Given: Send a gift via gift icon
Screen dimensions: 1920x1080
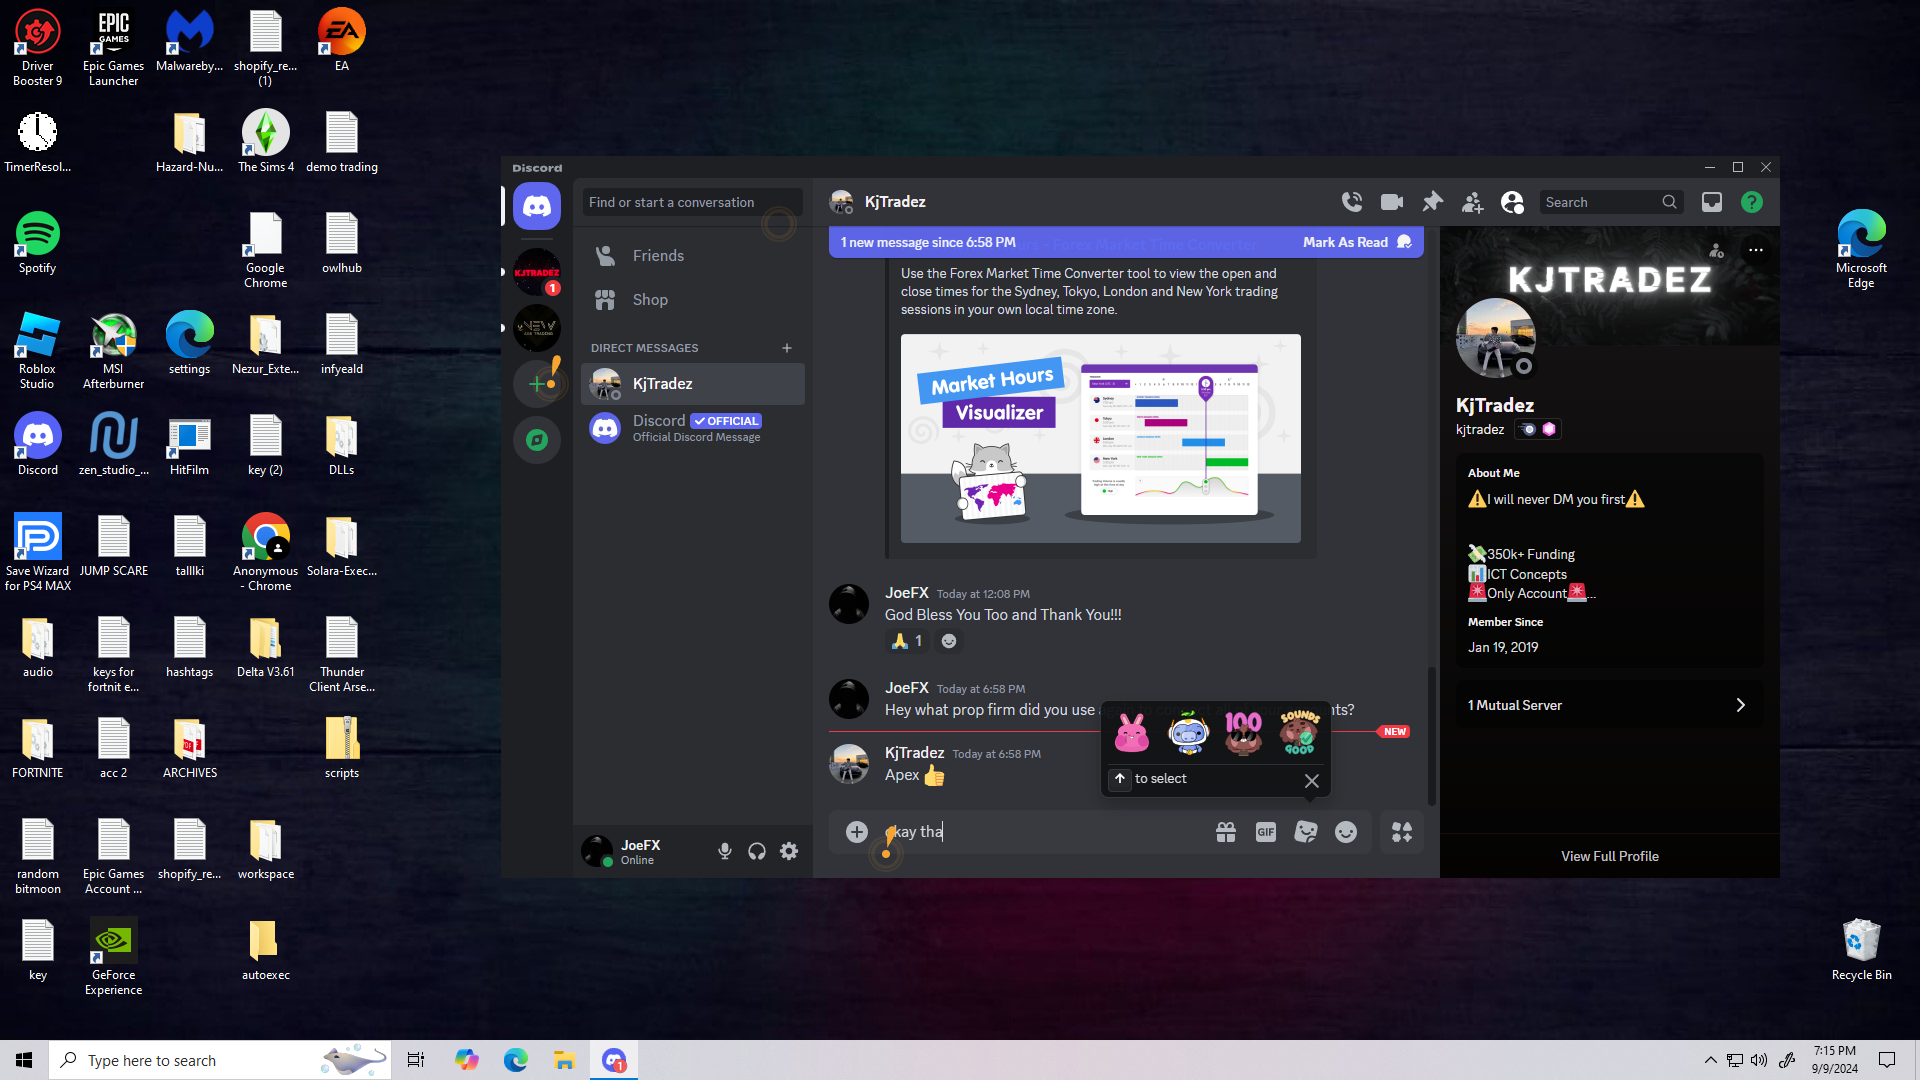Looking at the screenshot, I should pyautogui.click(x=1226, y=832).
